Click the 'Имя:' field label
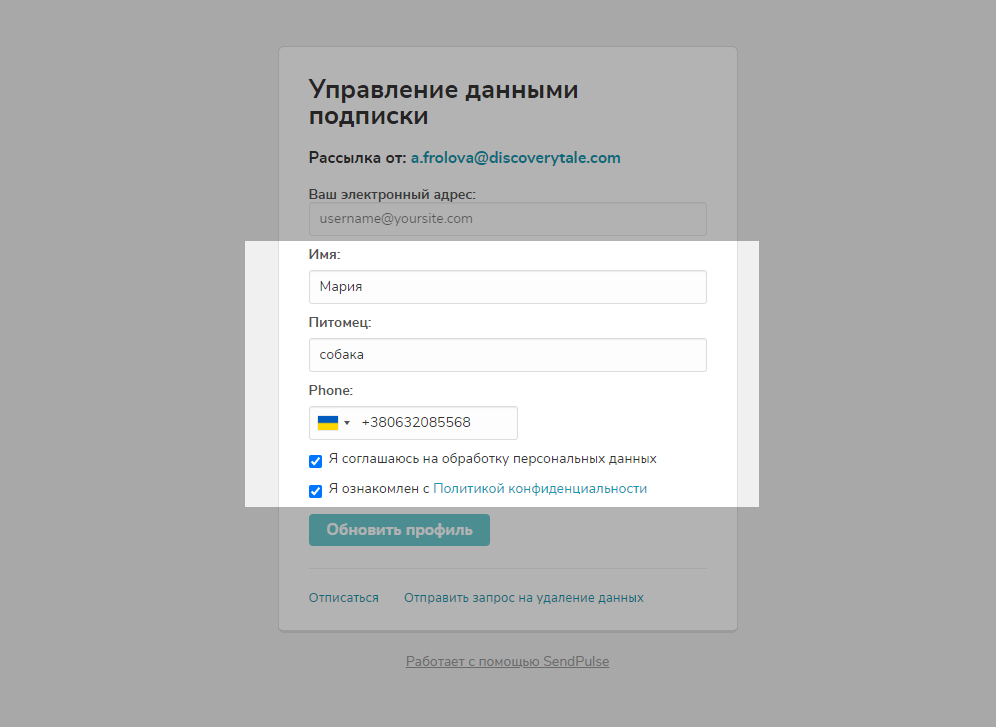The height and width of the screenshot is (727, 996). [x=324, y=255]
